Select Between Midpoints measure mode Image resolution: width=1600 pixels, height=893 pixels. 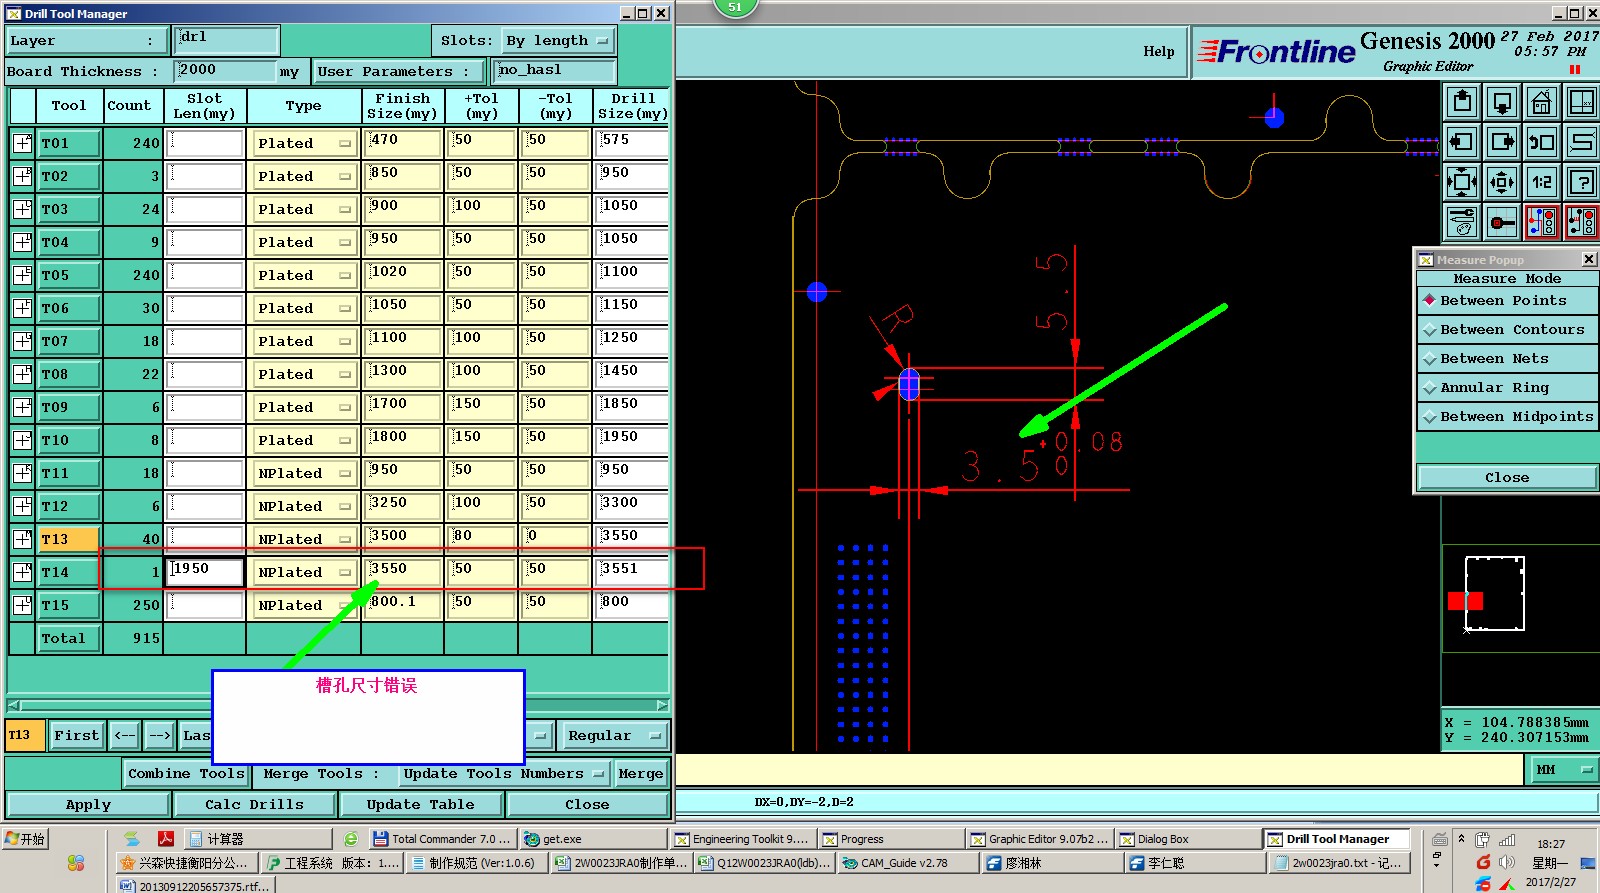coord(1507,417)
